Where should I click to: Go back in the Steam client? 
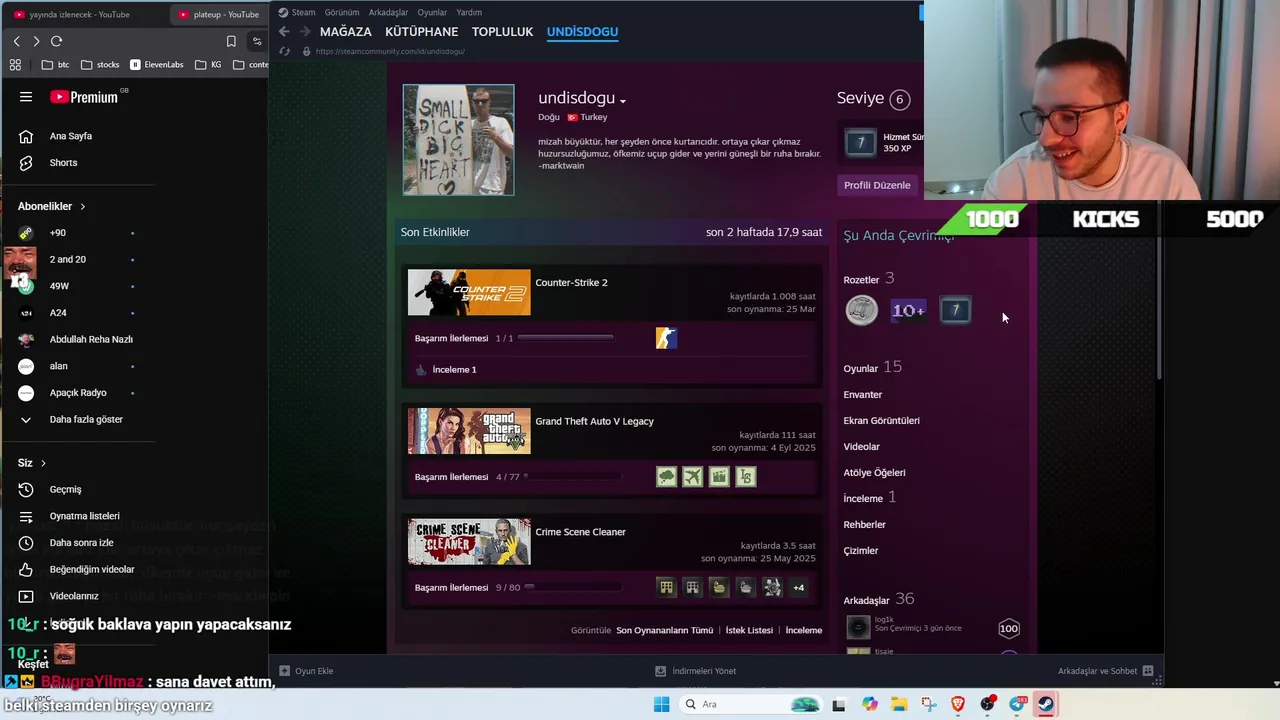point(284,32)
